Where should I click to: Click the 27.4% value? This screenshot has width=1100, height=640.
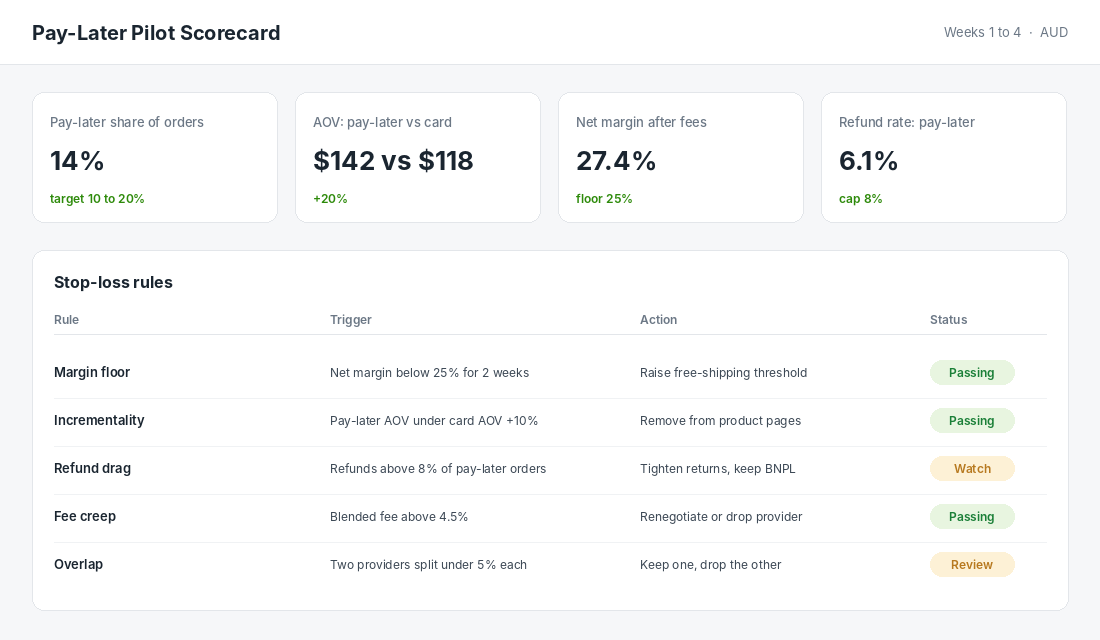click(x=616, y=161)
